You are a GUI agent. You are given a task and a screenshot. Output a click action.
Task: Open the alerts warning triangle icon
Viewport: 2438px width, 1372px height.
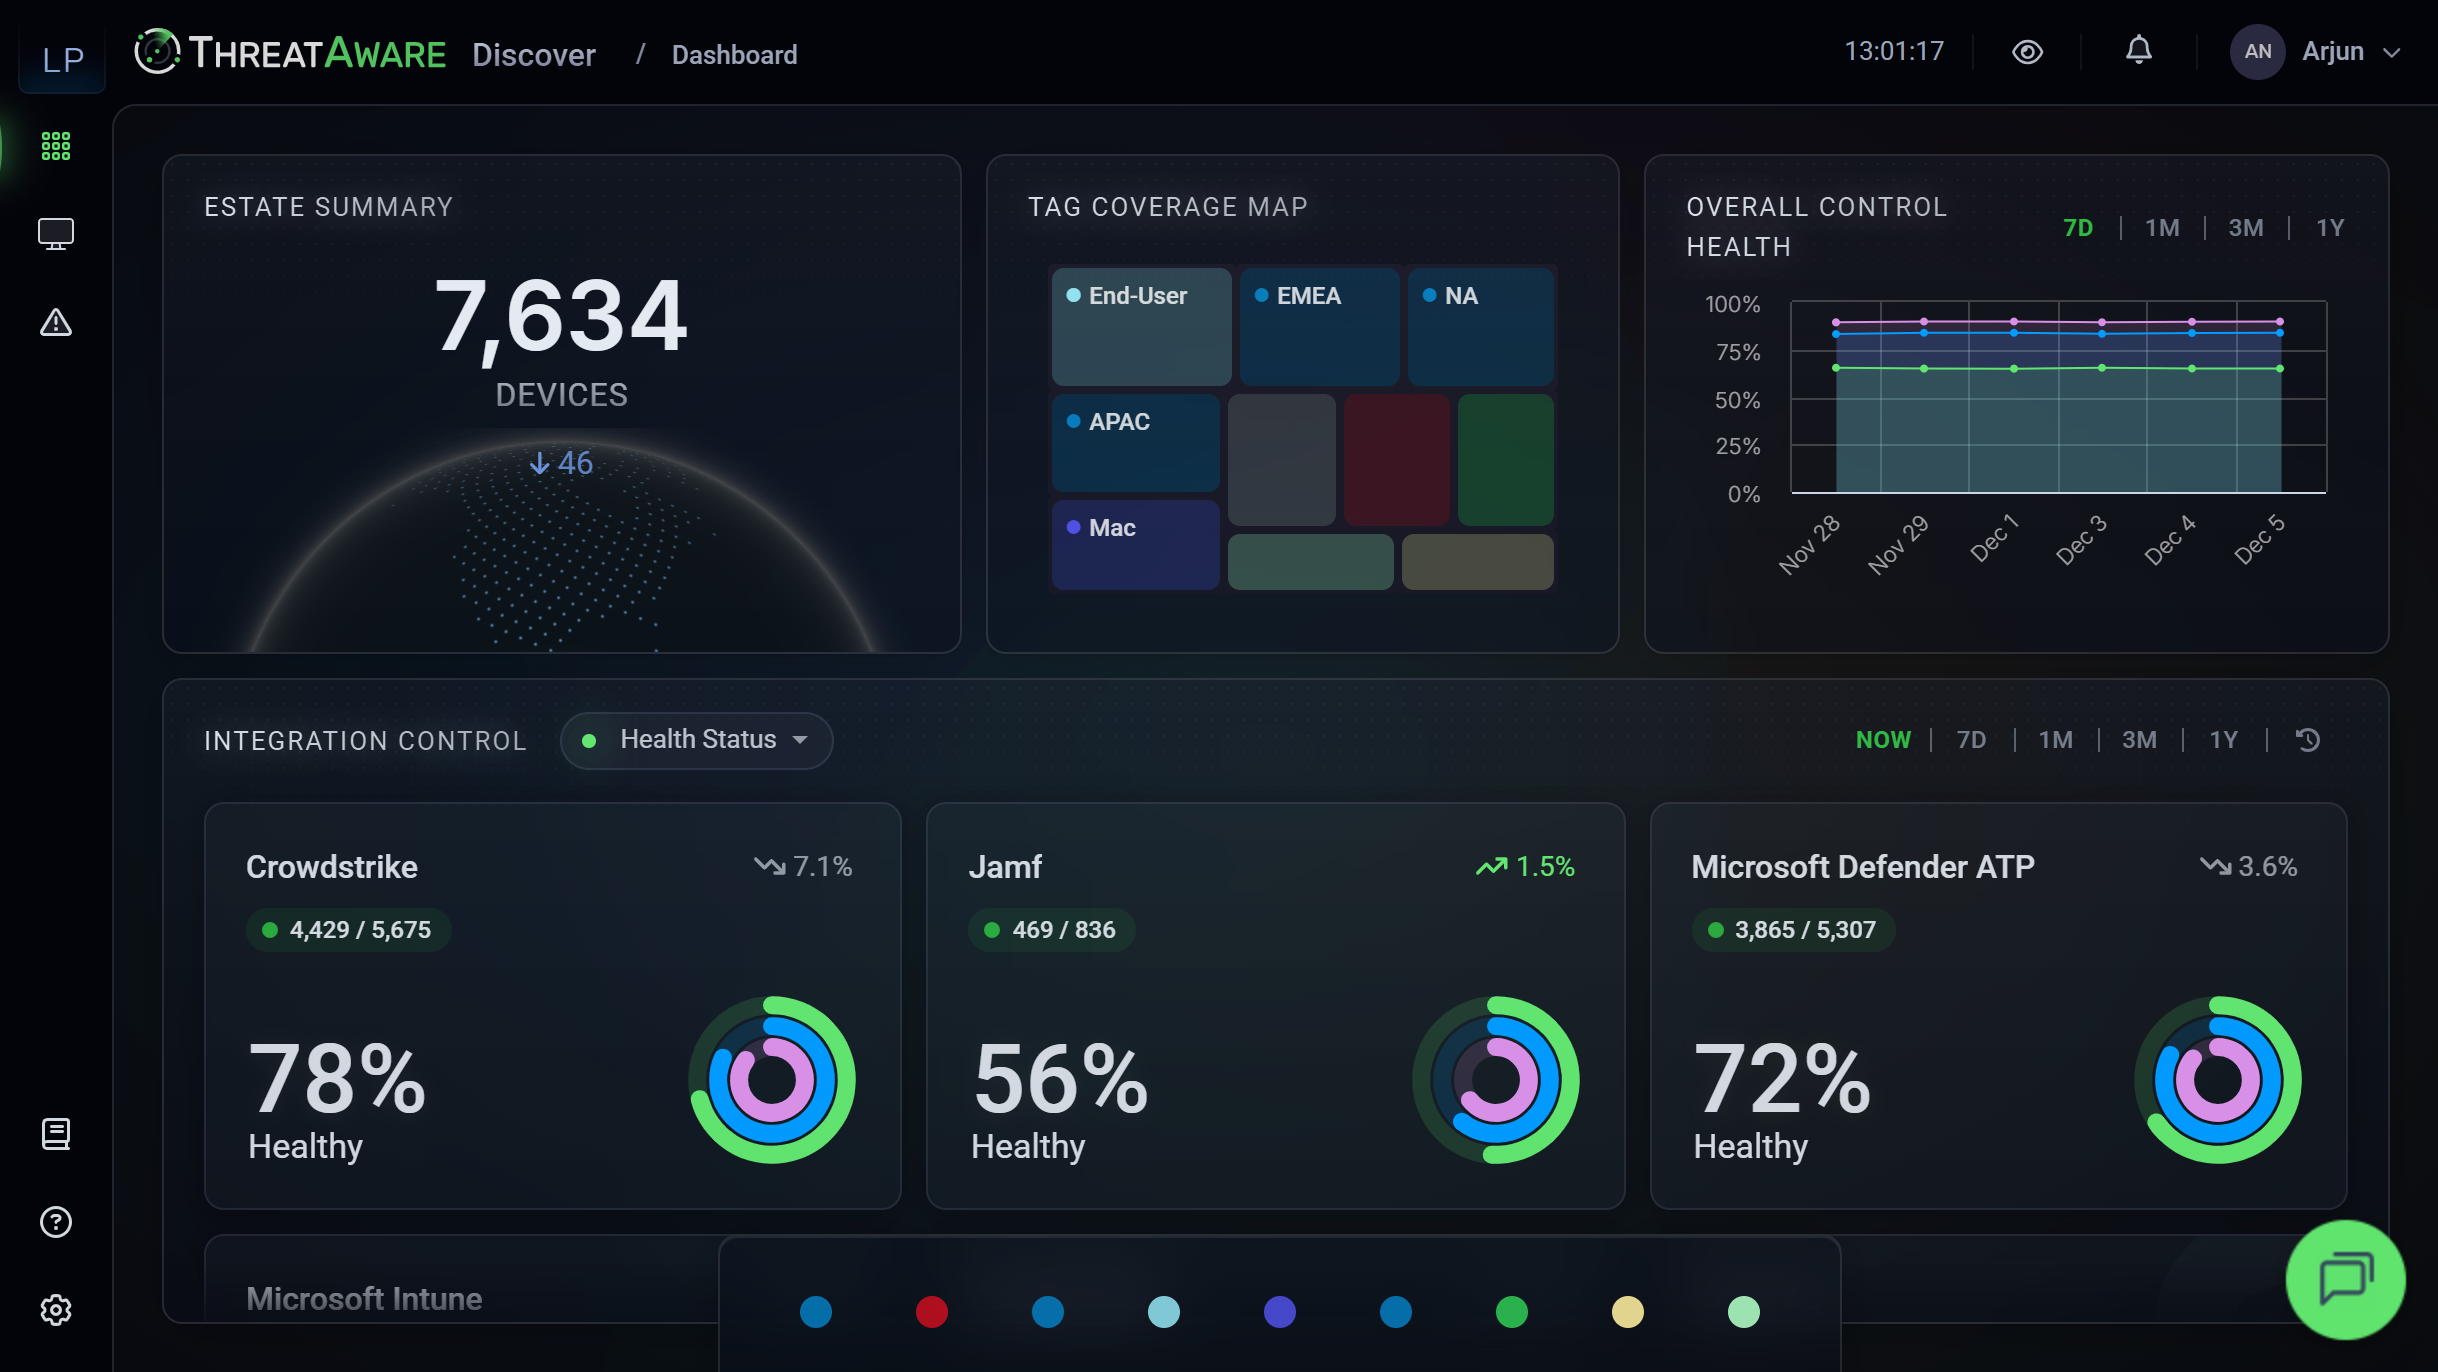tap(56, 322)
